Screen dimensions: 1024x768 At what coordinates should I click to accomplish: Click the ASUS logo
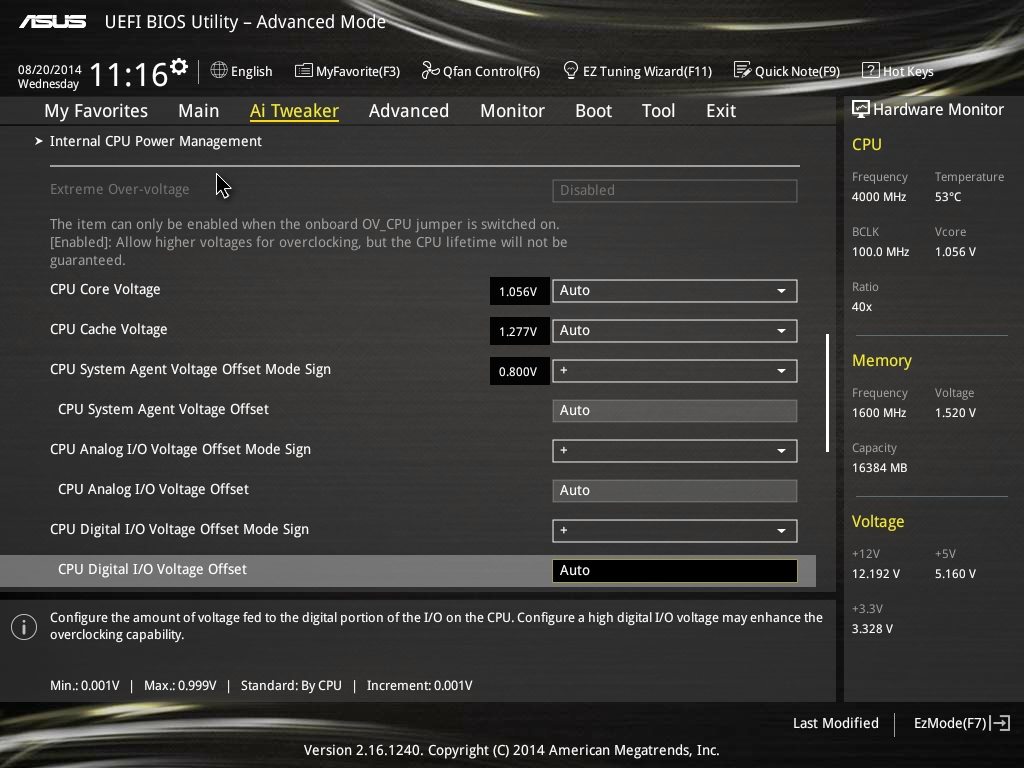52,22
